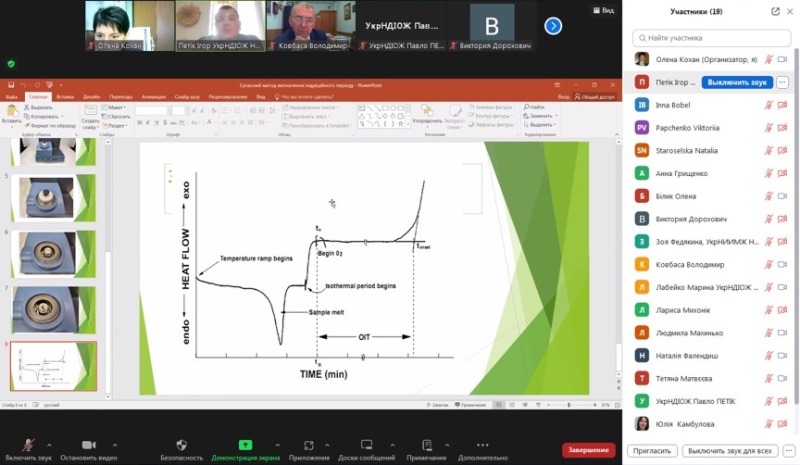Unmute microphone with Включить звук
Screen dimensions: 800x465
click(x=28, y=449)
